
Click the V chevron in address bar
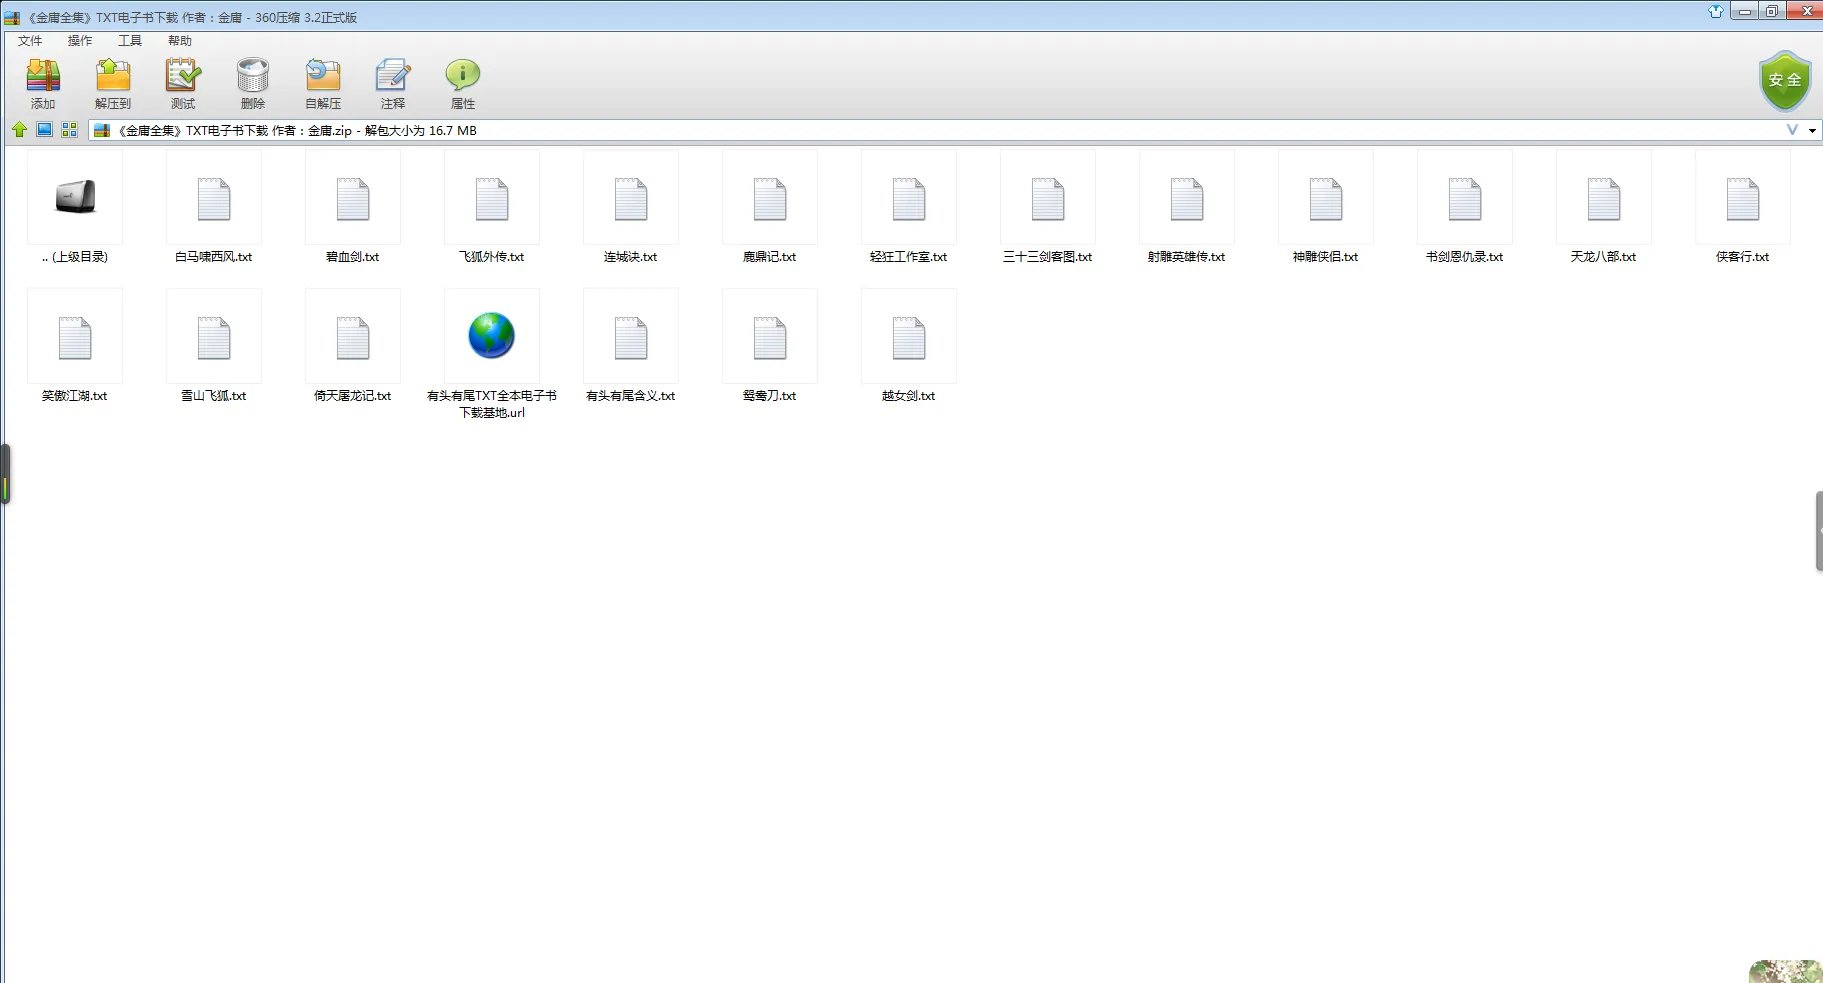1792,130
